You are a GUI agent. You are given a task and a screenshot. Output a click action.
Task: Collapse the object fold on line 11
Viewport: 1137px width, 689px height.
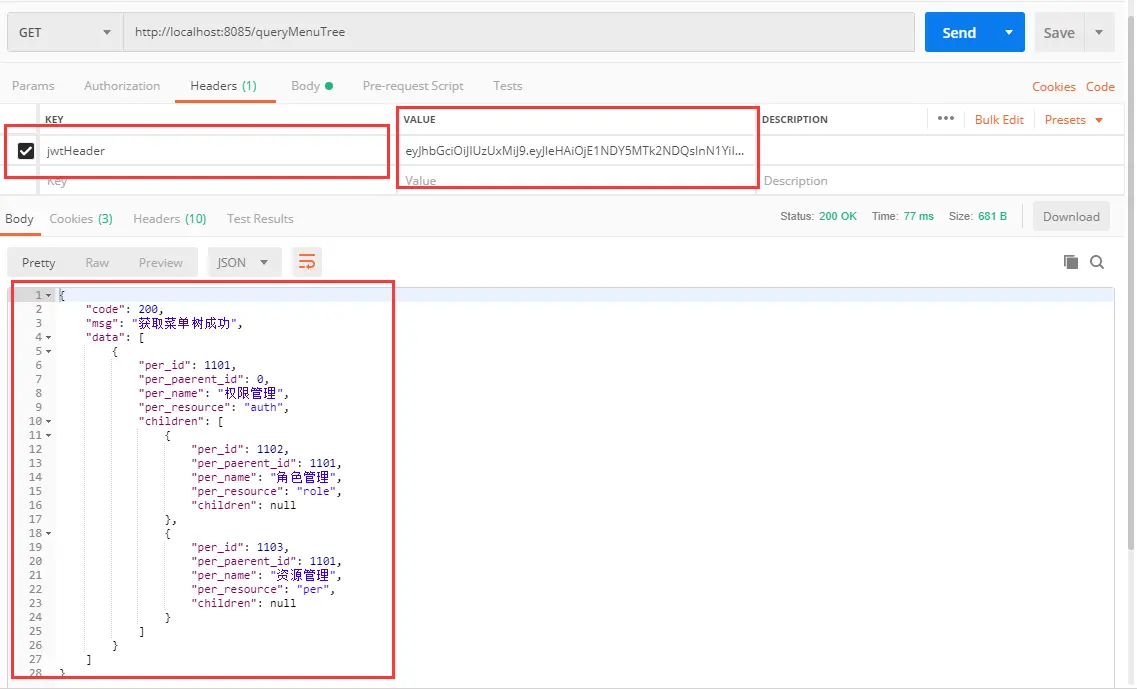coord(49,435)
